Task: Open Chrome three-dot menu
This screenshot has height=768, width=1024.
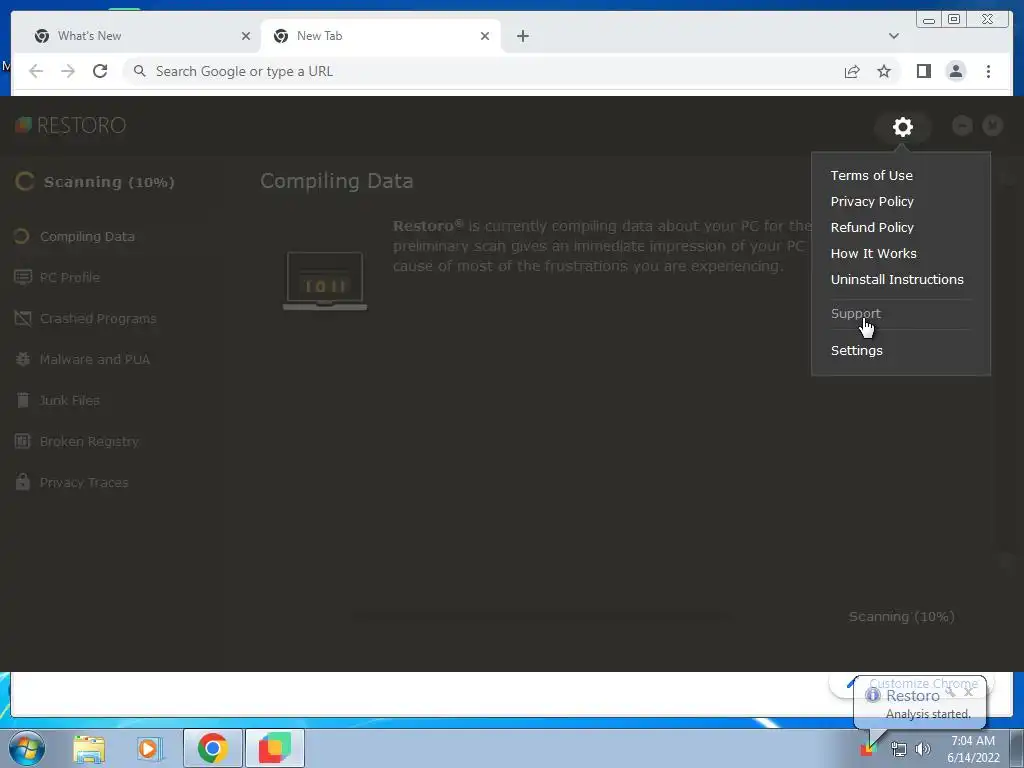Action: tap(988, 71)
